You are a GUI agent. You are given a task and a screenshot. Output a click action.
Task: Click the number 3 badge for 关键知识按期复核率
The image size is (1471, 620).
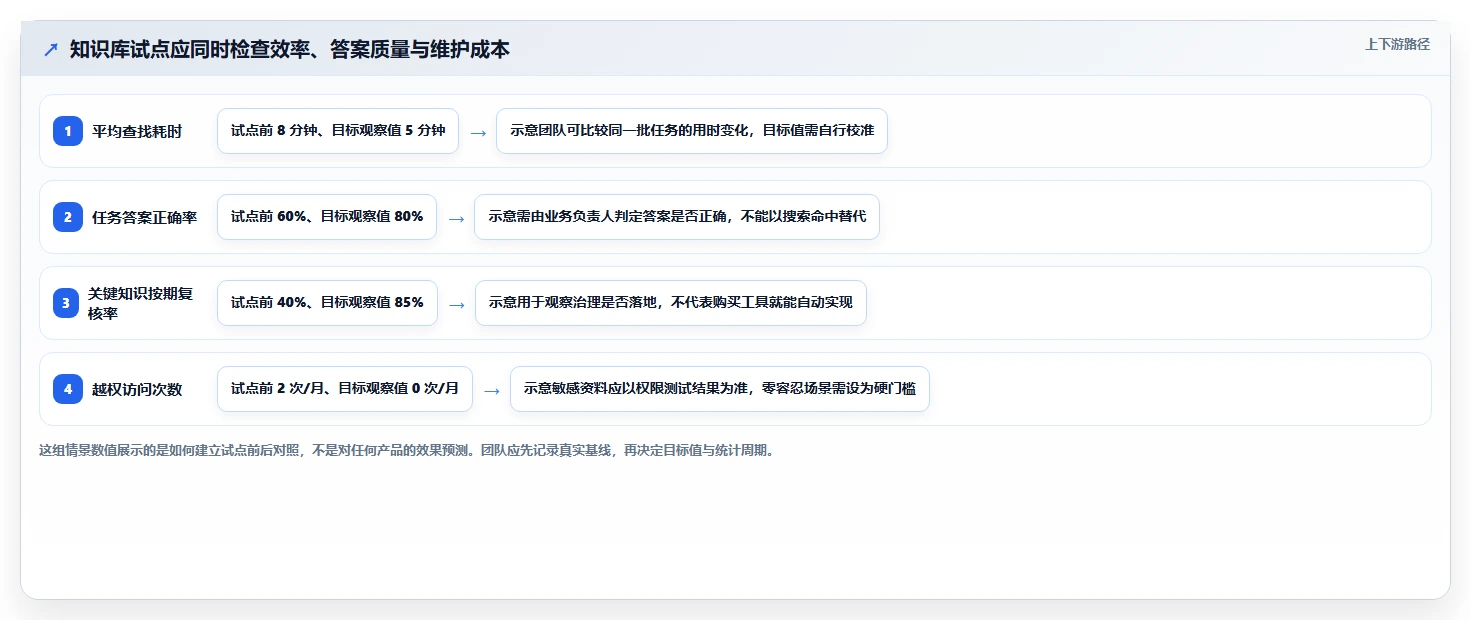click(68, 303)
